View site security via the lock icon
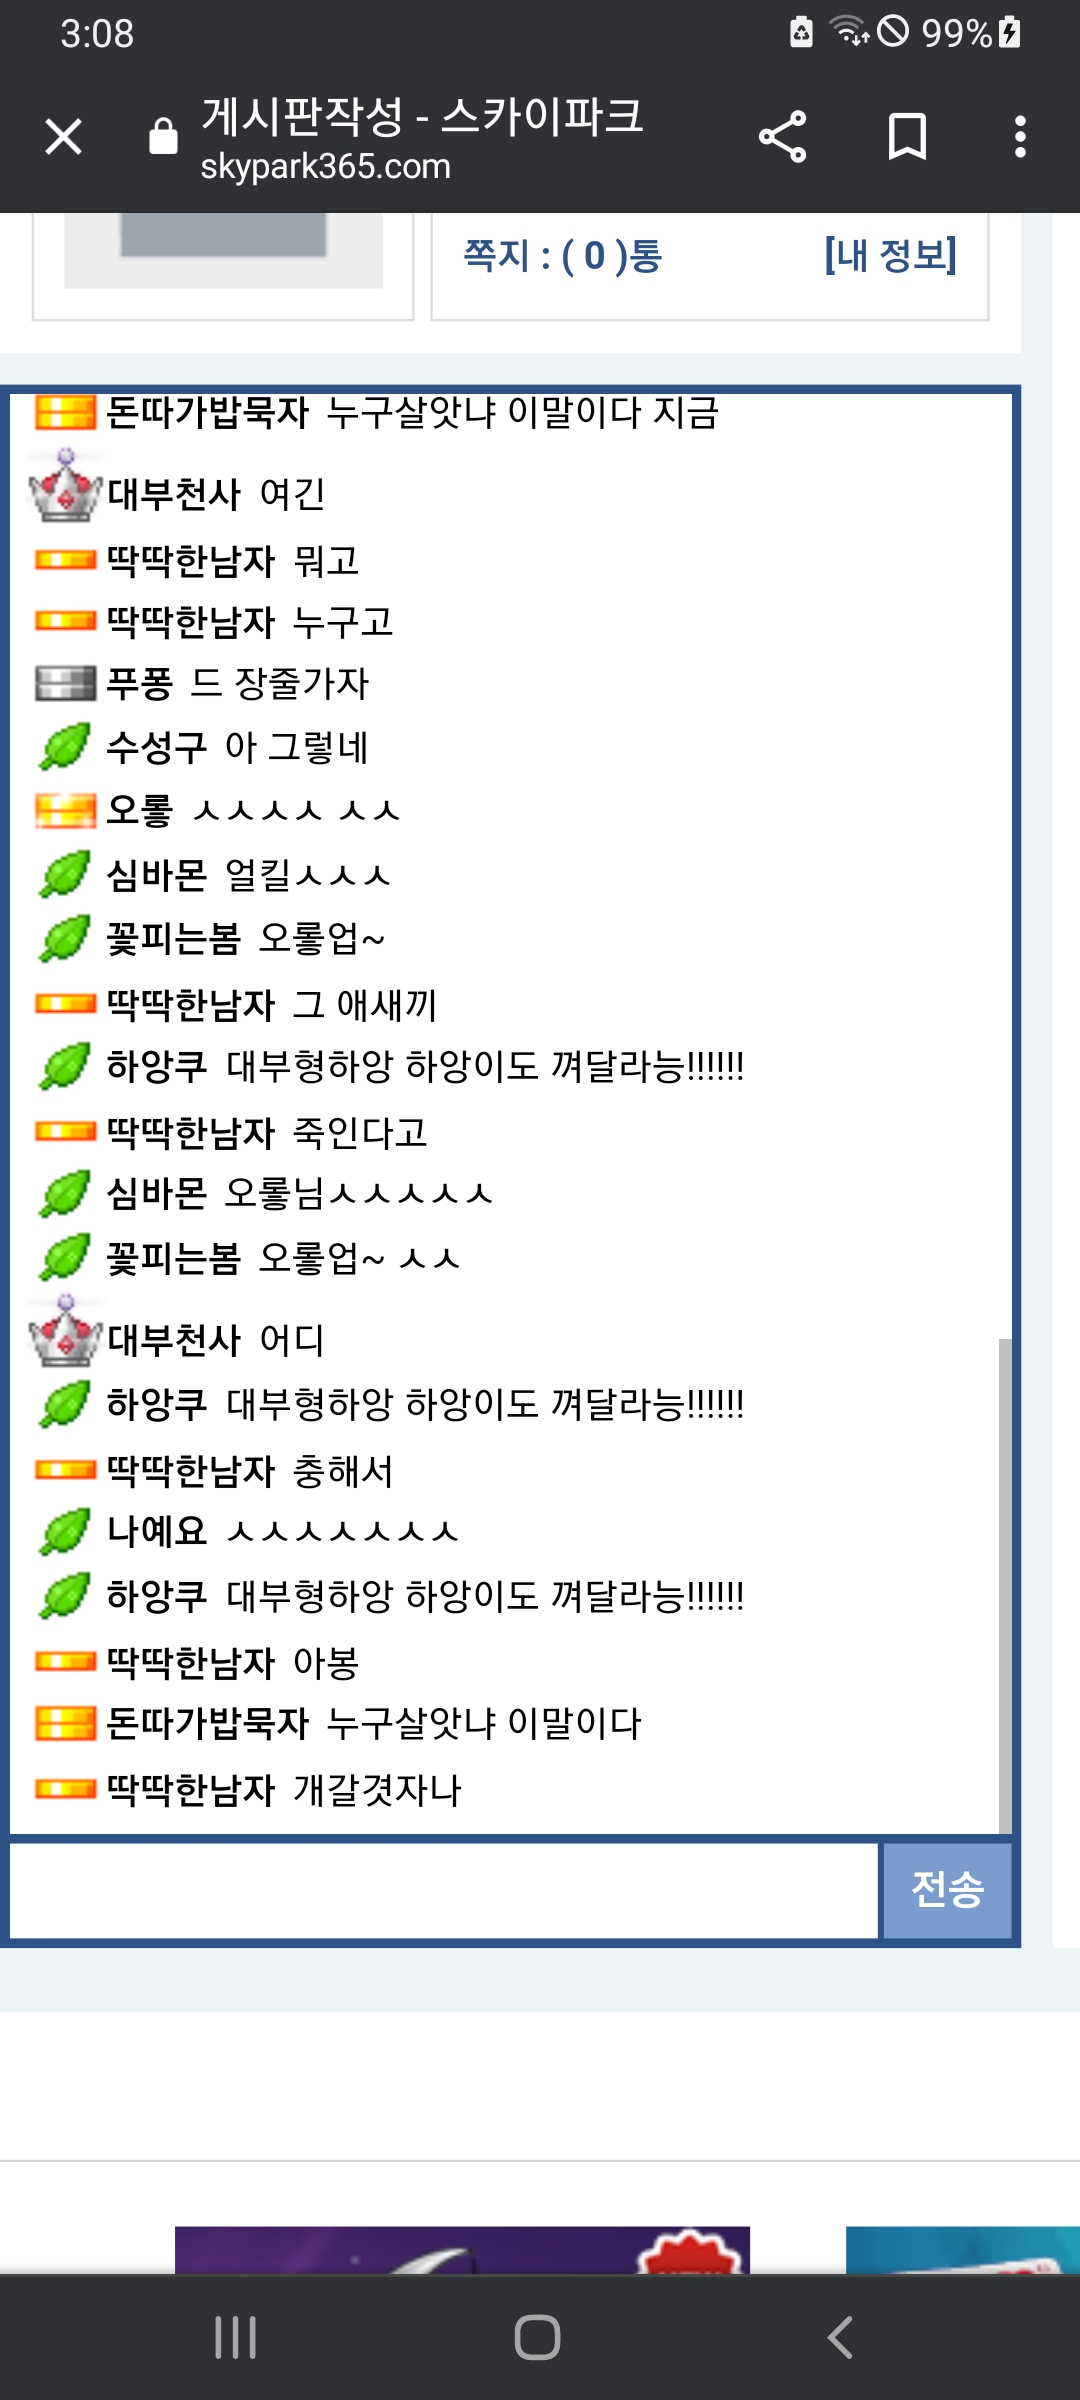 (163, 137)
